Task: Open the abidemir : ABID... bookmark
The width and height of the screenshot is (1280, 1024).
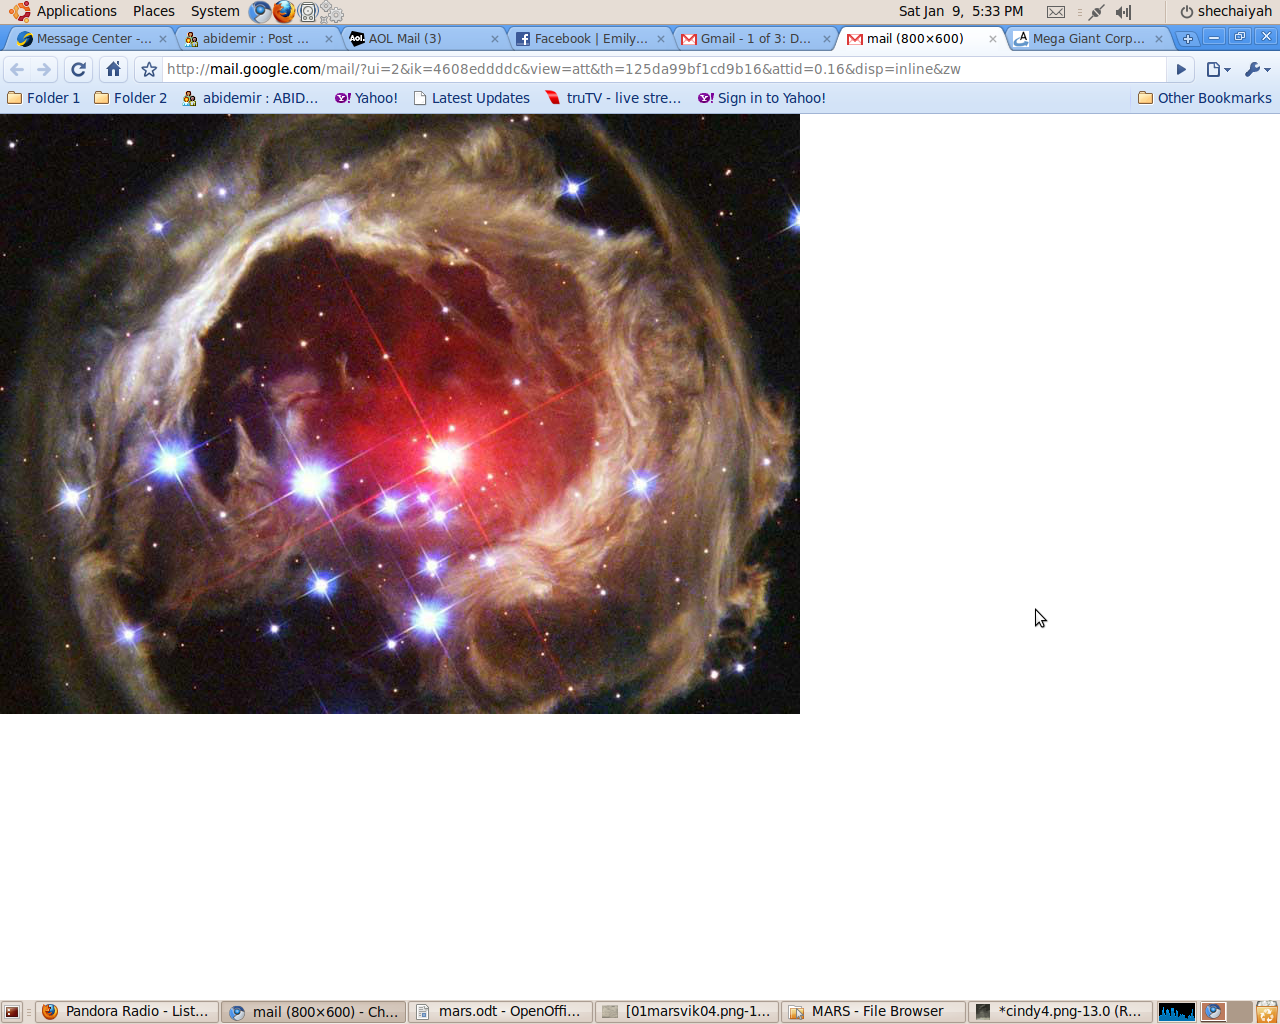Action: pos(250,98)
